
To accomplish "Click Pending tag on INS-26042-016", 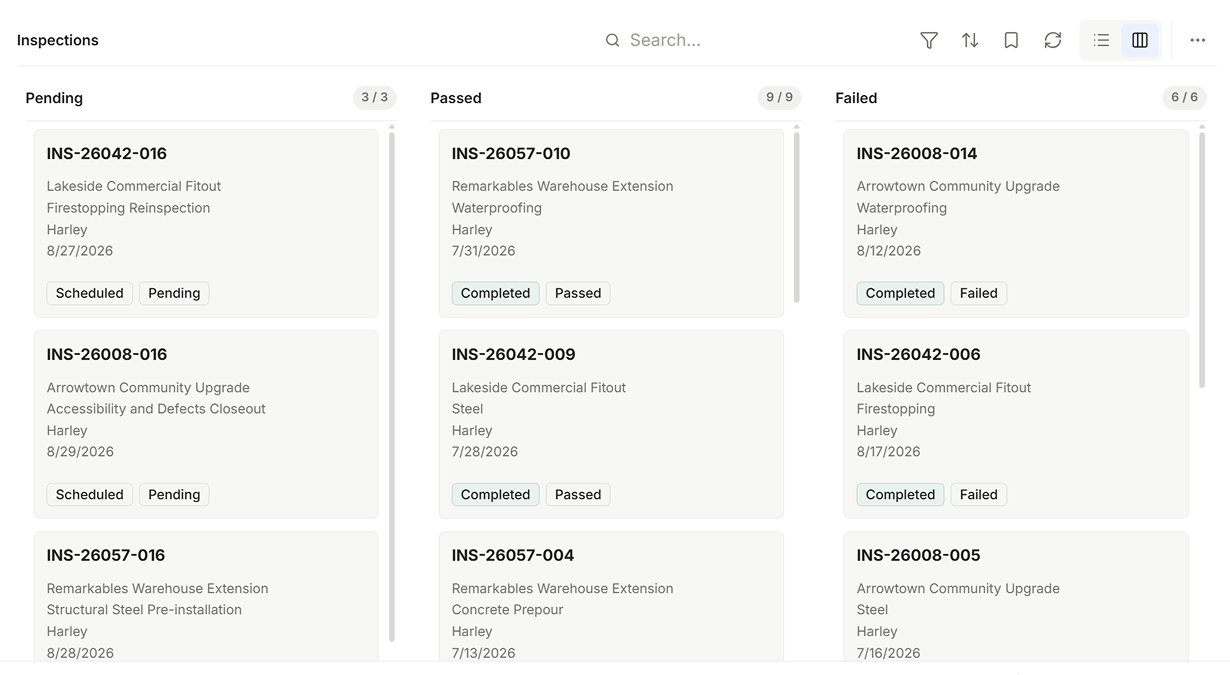I will [174, 293].
